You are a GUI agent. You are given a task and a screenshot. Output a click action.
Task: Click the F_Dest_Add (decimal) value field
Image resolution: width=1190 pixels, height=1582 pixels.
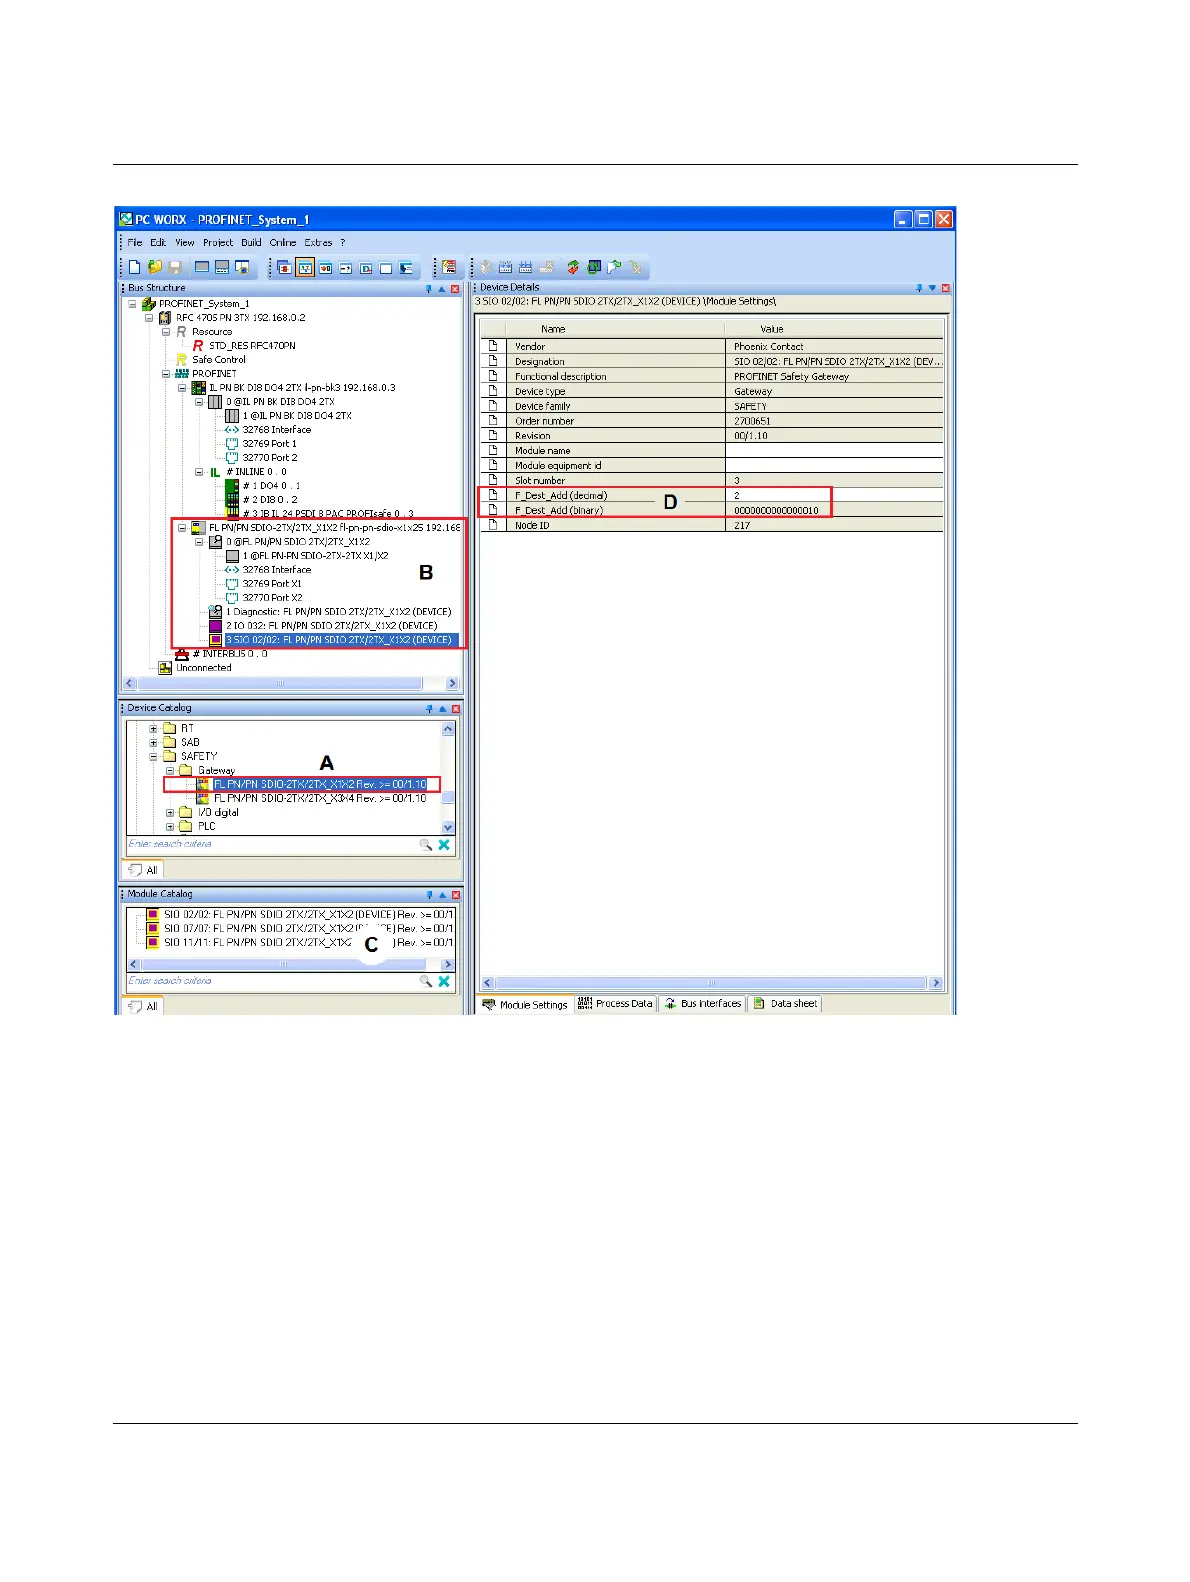pyautogui.click(x=832, y=496)
